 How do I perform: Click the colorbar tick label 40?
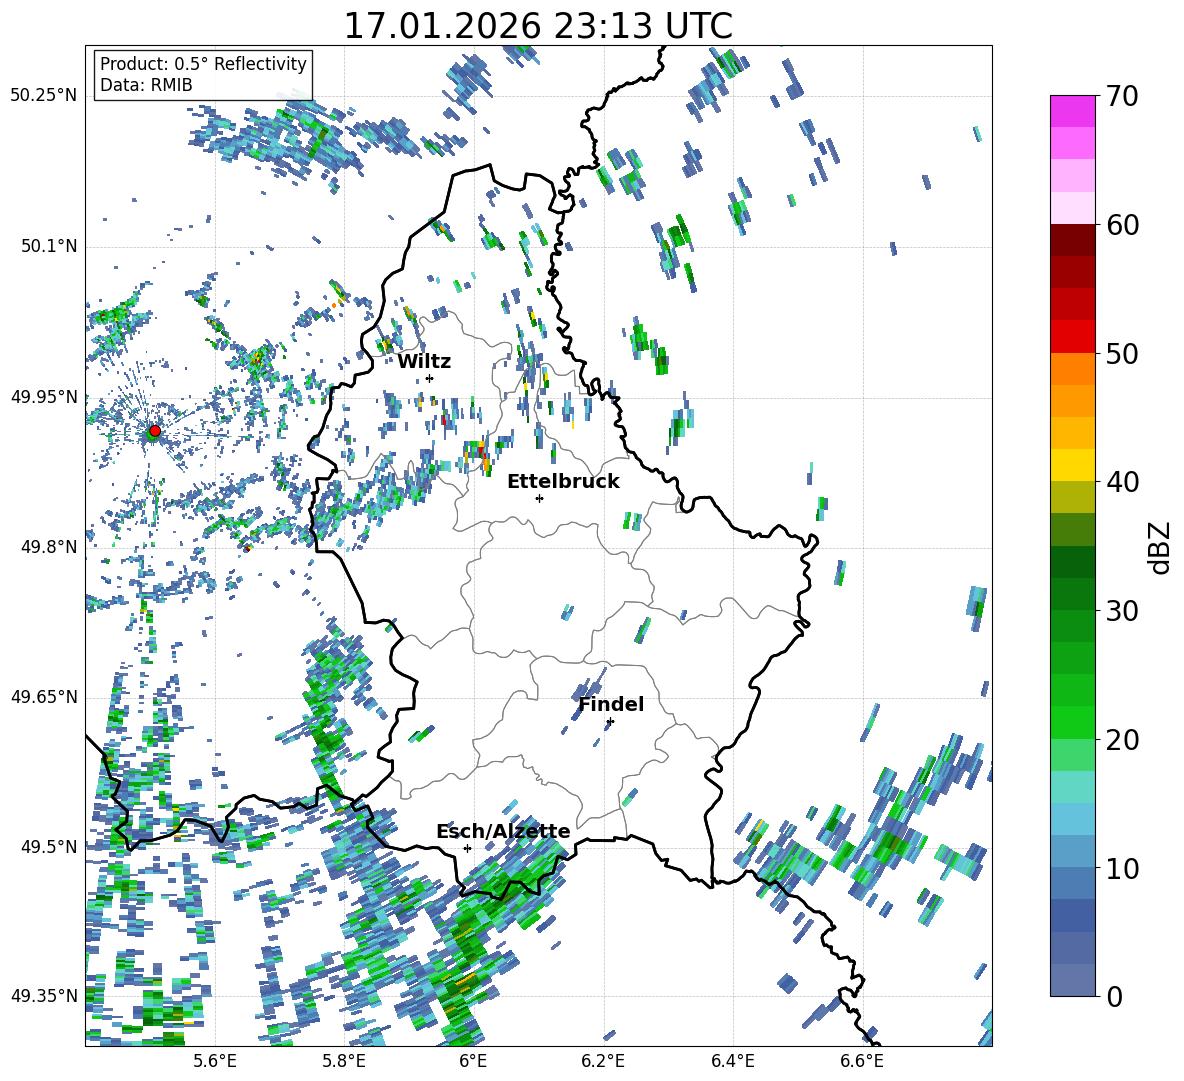(x=1123, y=482)
